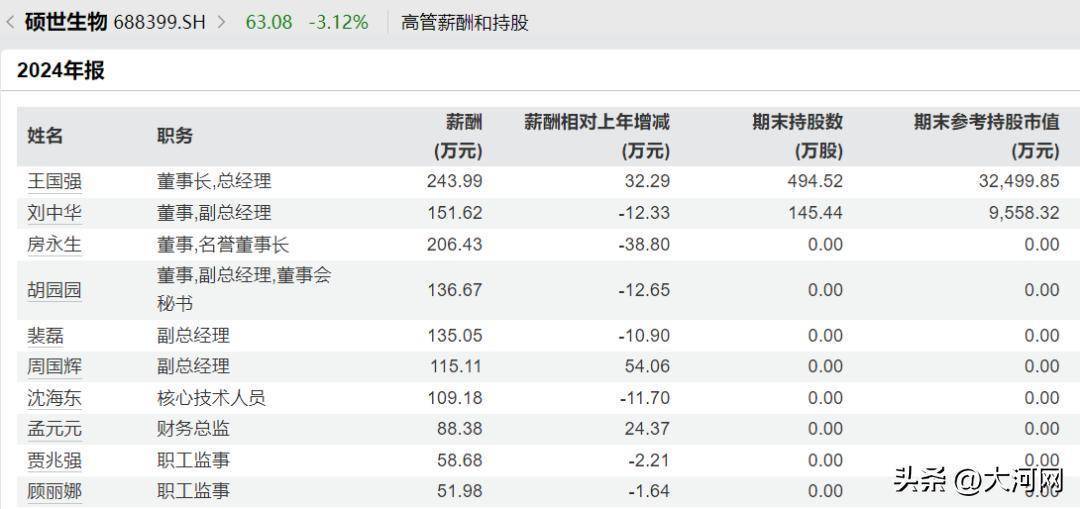
Task: Select the 2024年报 heading
Action: [x=61, y=70]
